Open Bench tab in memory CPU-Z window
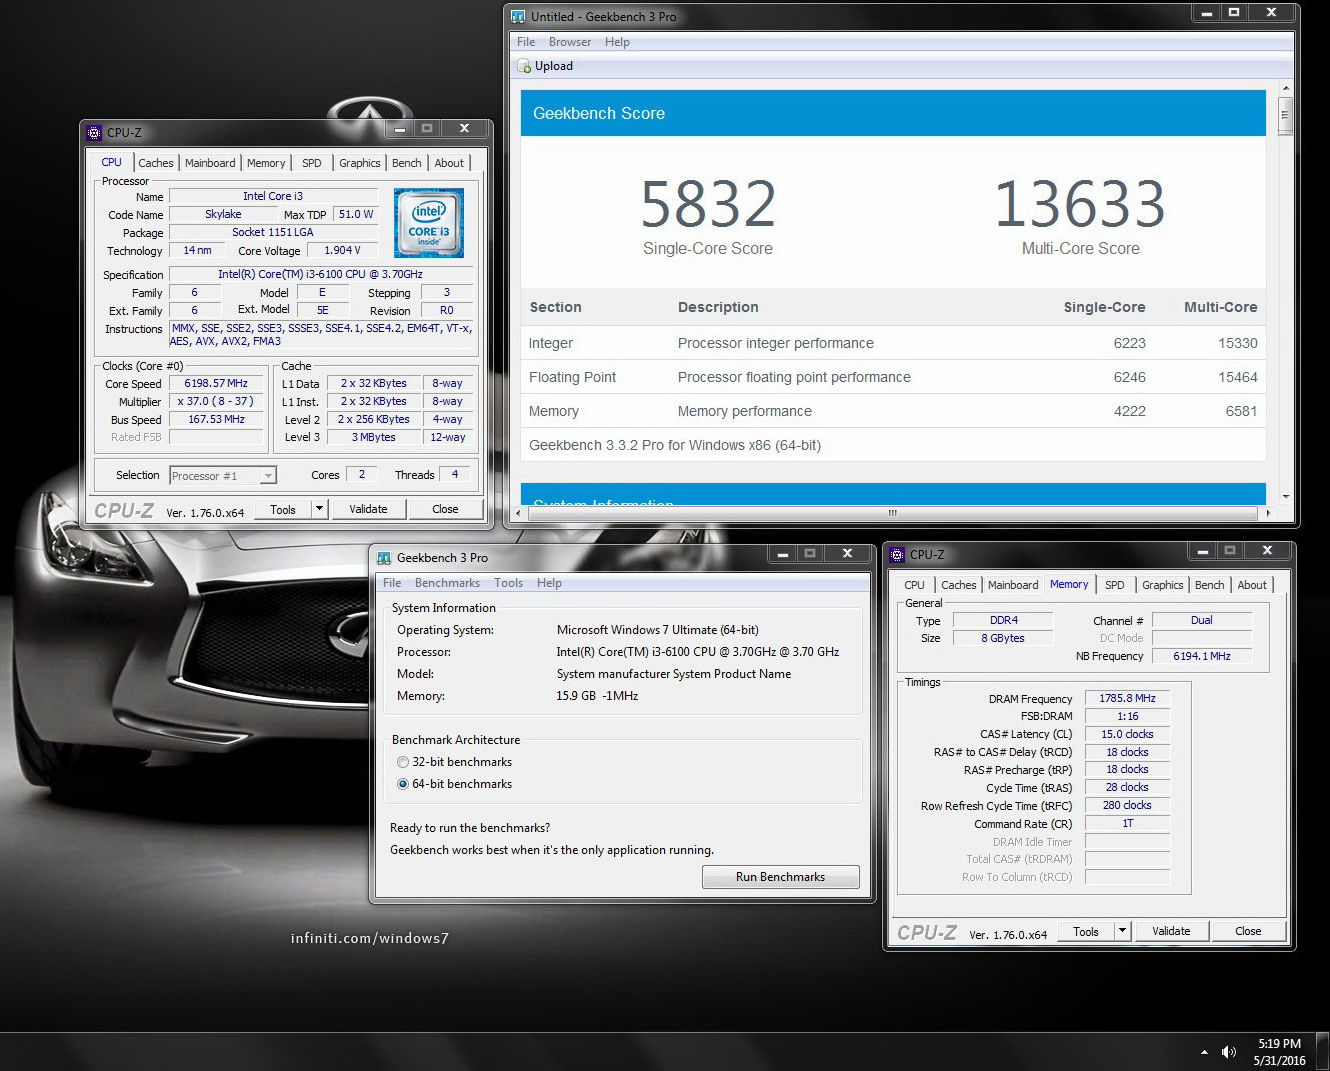 (x=1210, y=585)
